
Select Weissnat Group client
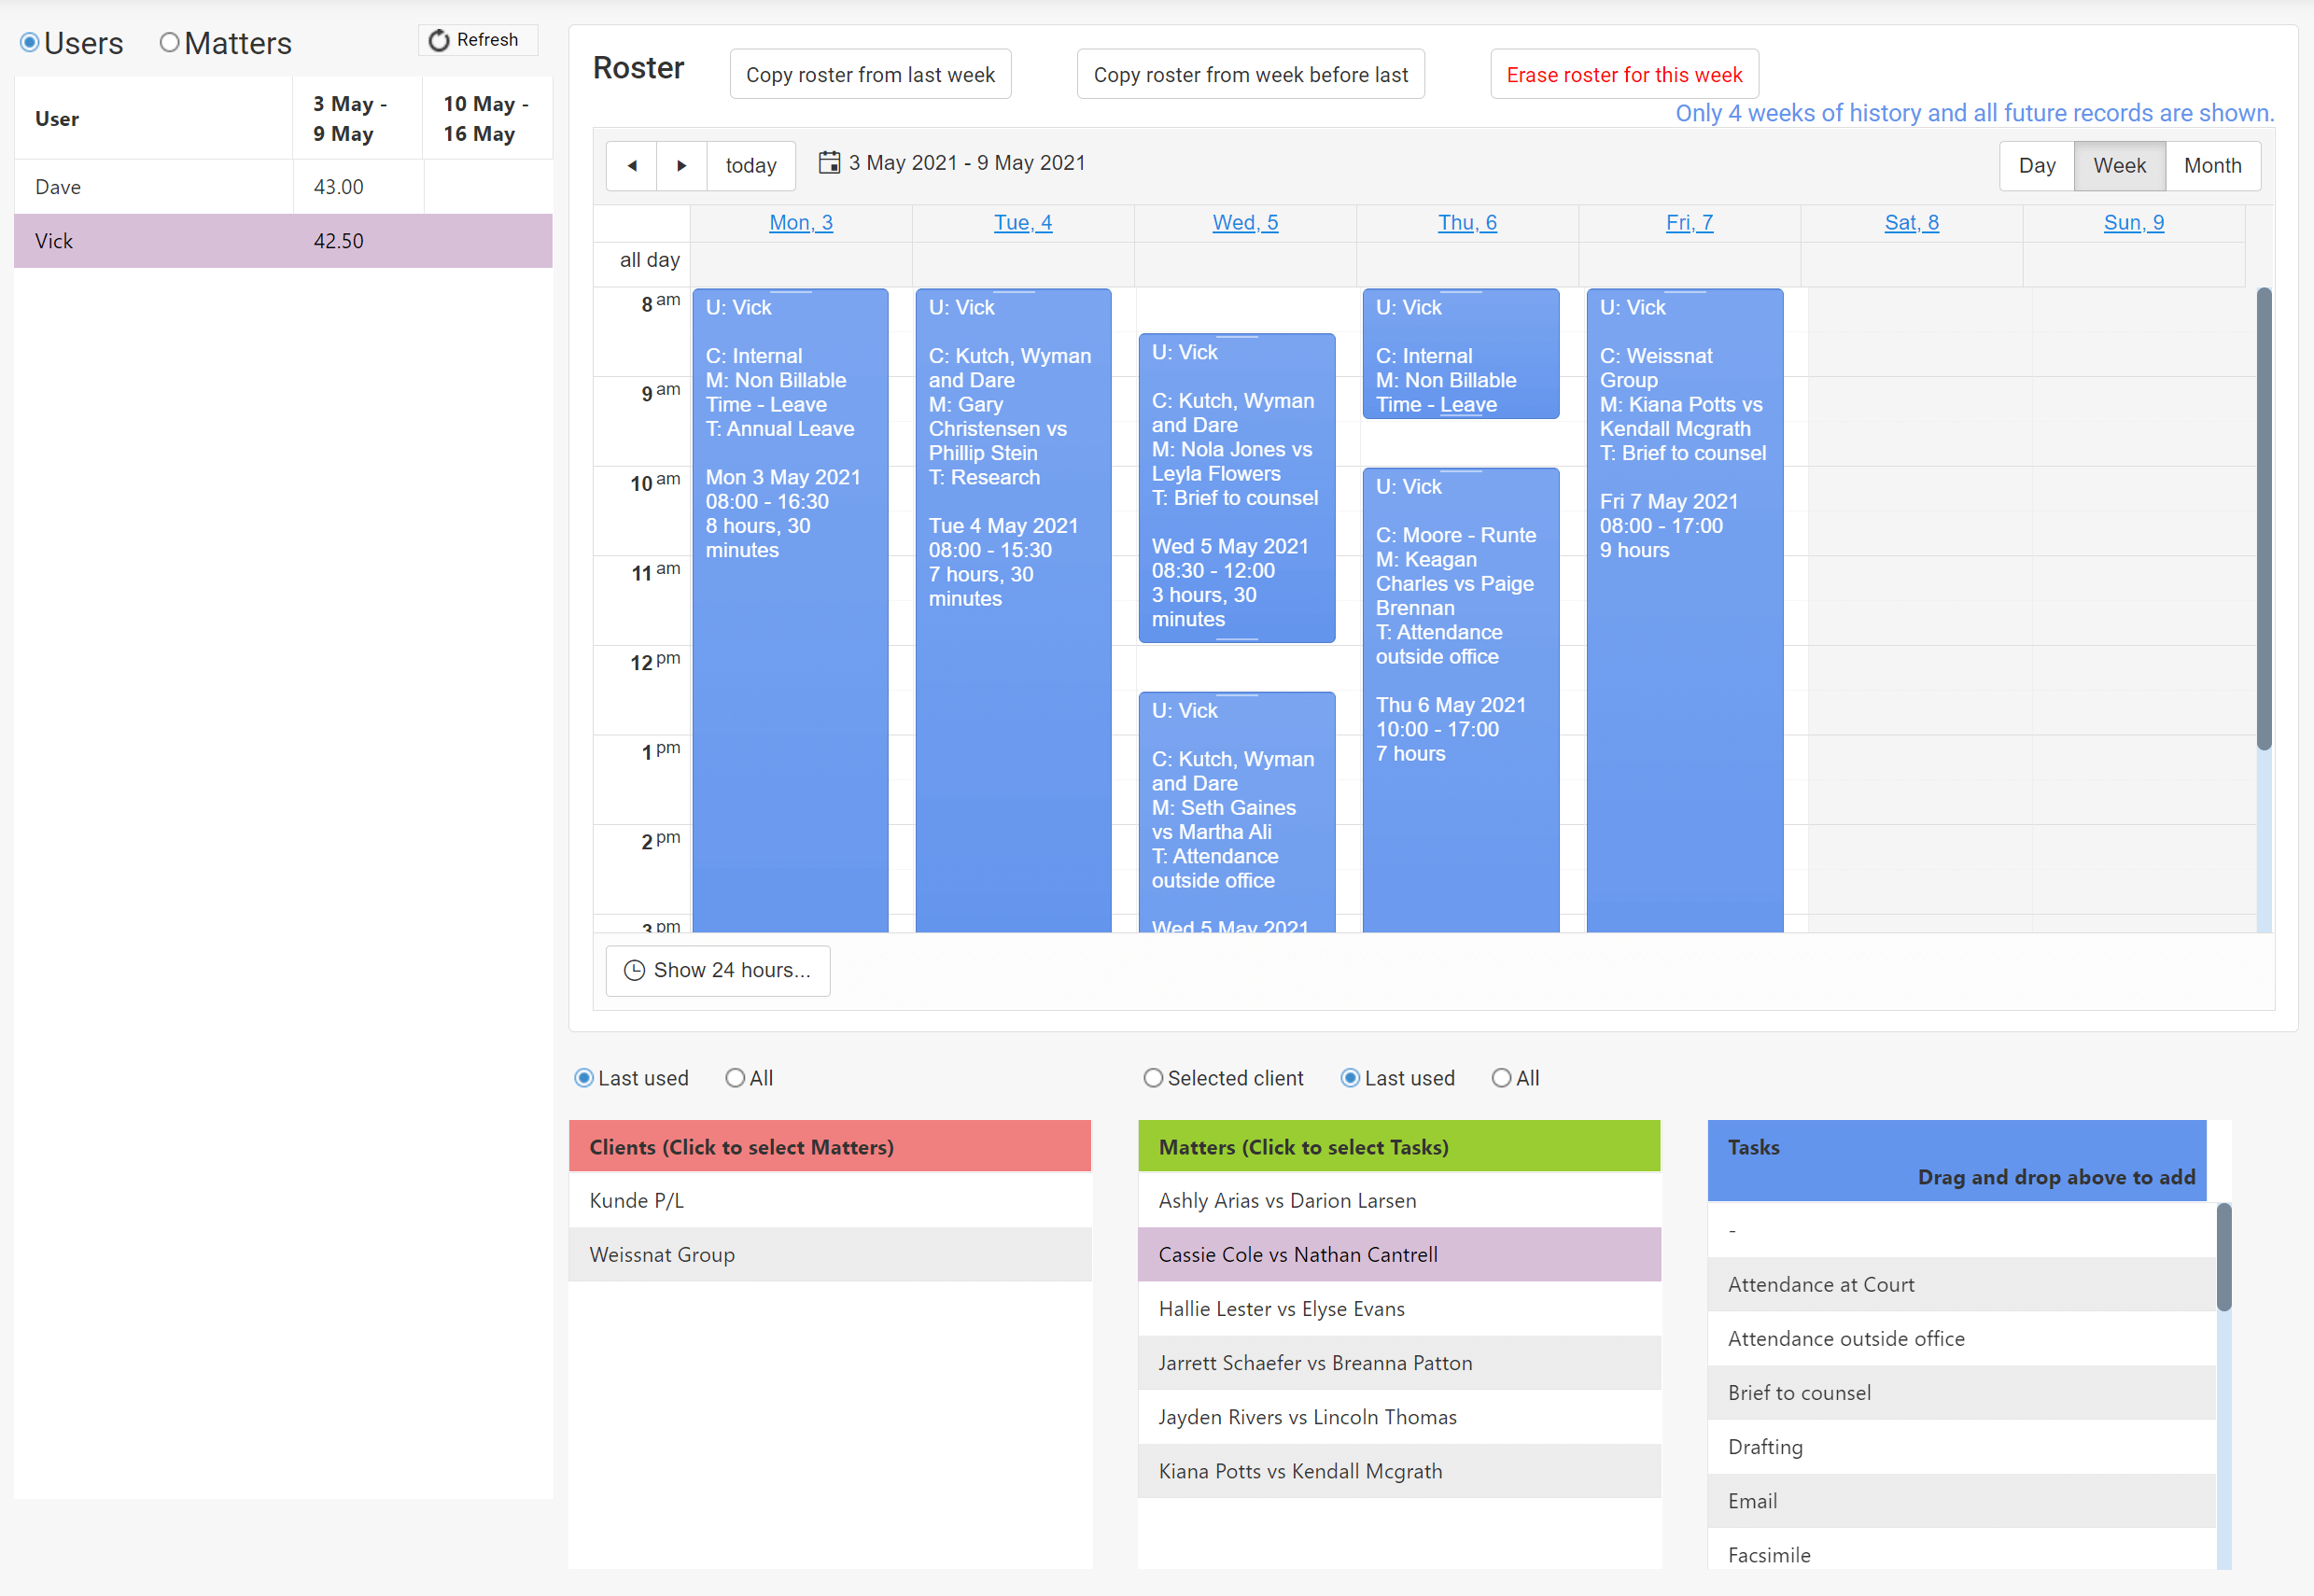(830, 1254)
